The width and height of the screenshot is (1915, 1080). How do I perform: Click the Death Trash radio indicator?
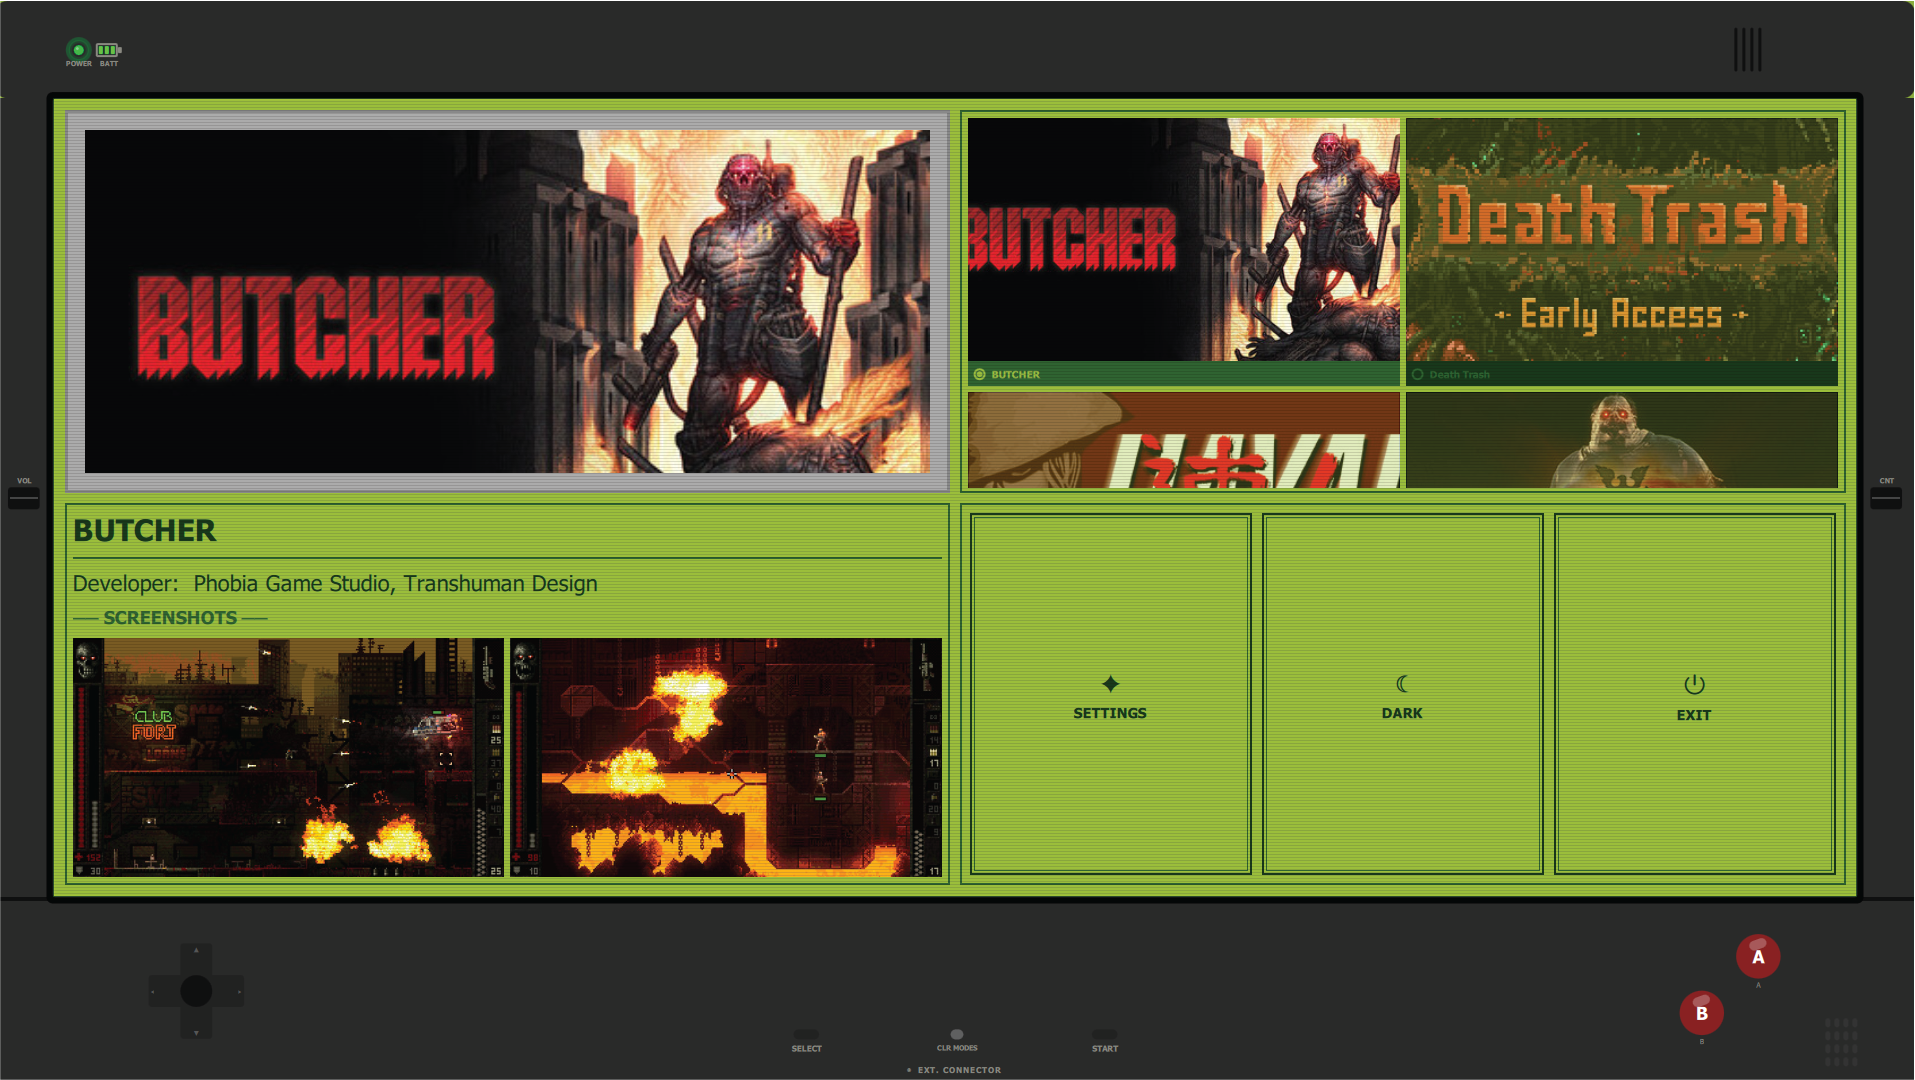1417,375
